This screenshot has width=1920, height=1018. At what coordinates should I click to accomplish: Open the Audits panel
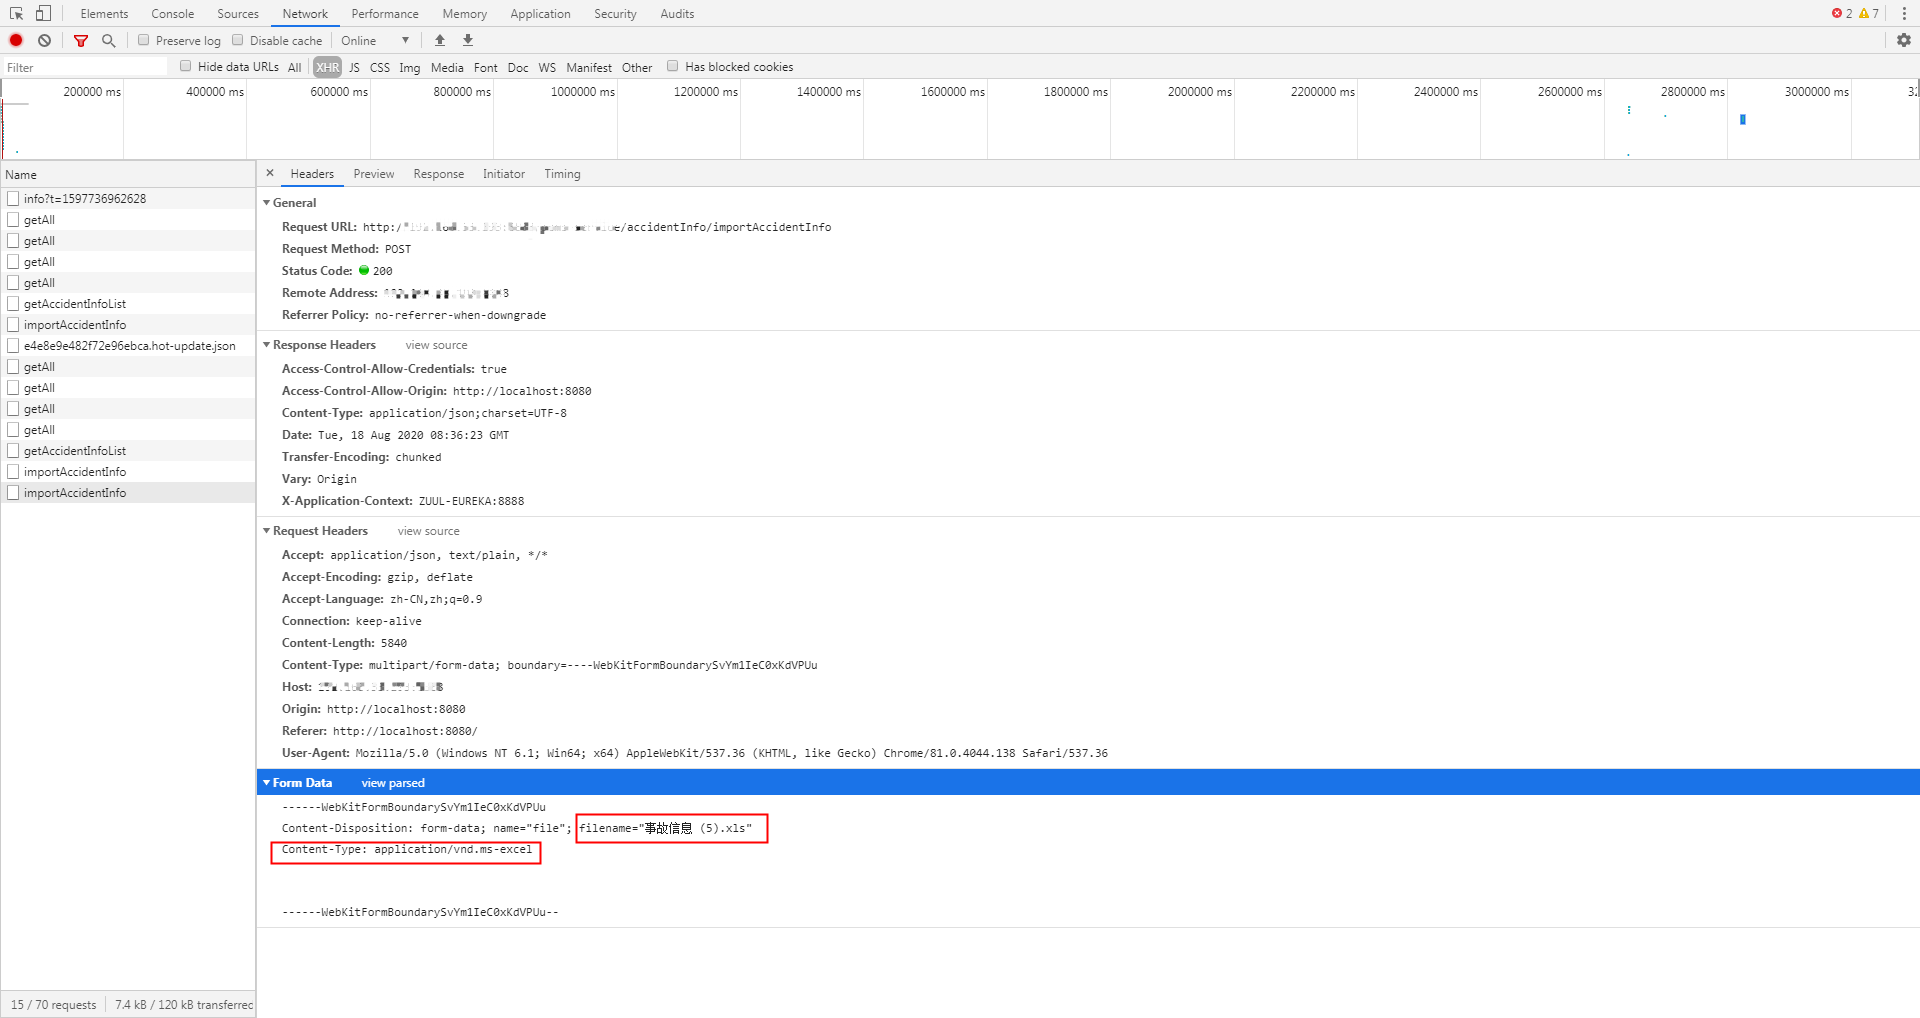click(677, 13)
